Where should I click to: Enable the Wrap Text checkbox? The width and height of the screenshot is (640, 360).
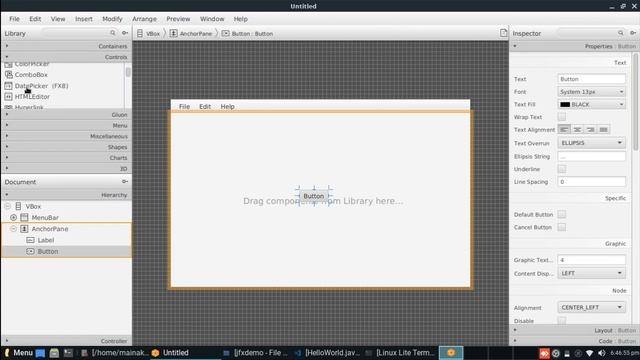pyautogui.click(x=562, y=117)
